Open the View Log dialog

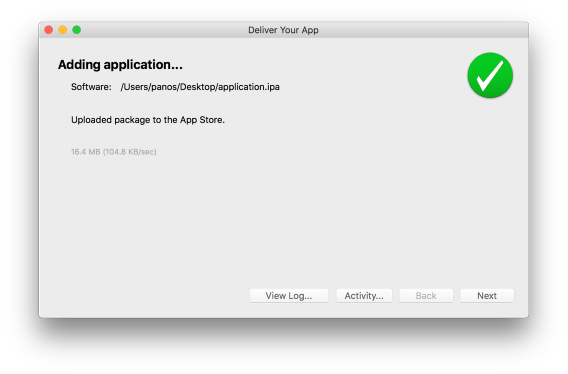click(x=289, y=296)
